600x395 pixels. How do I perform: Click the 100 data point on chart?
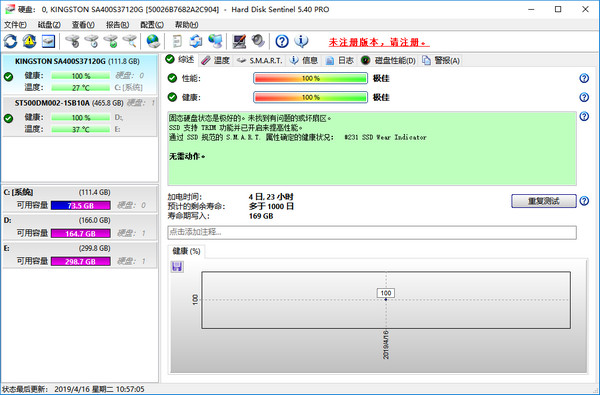point(386,299)
